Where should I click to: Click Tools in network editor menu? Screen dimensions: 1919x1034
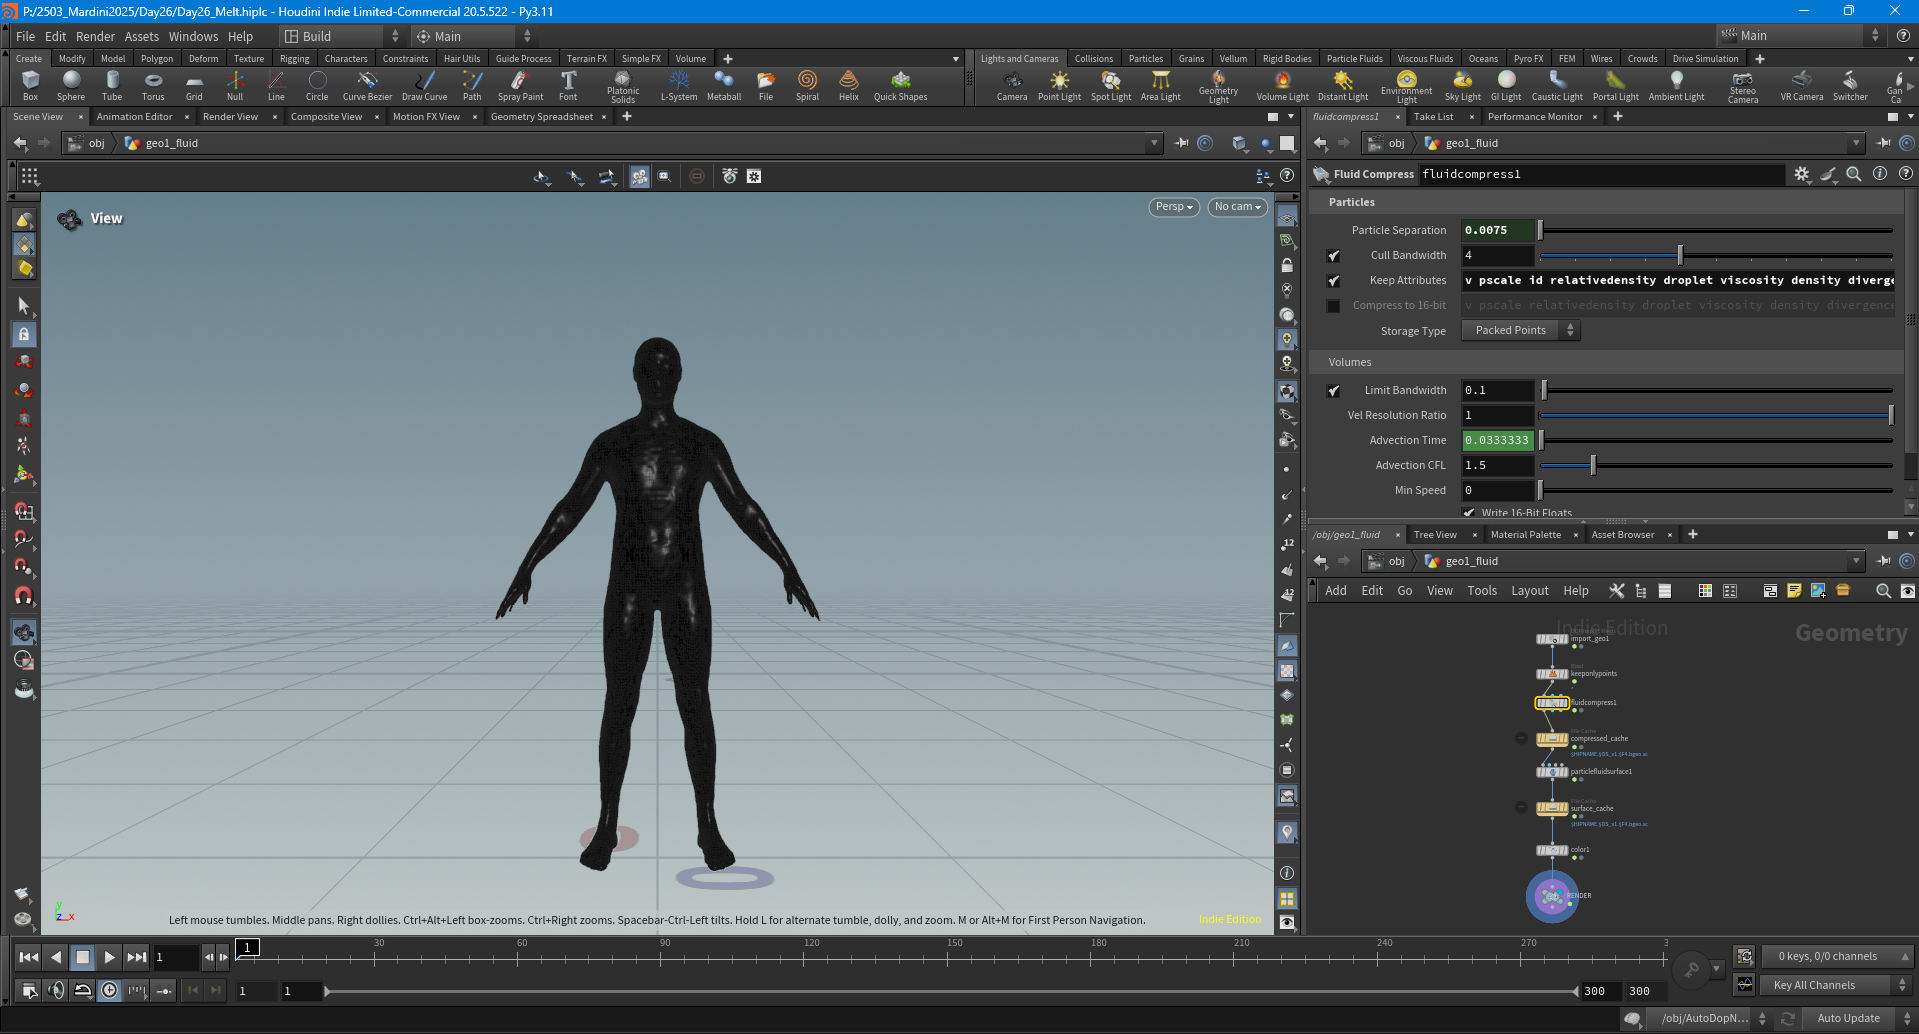[x=1482, y=591]
